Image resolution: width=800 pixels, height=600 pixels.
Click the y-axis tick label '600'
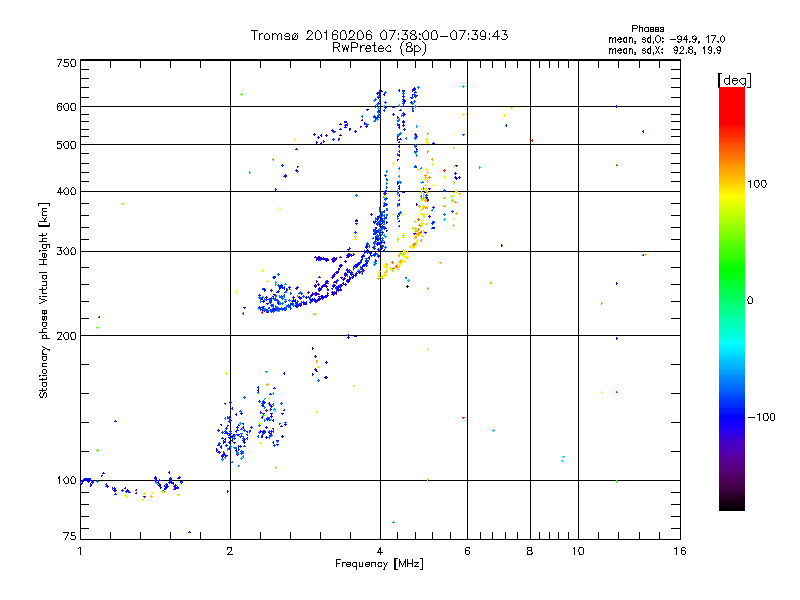66,107
